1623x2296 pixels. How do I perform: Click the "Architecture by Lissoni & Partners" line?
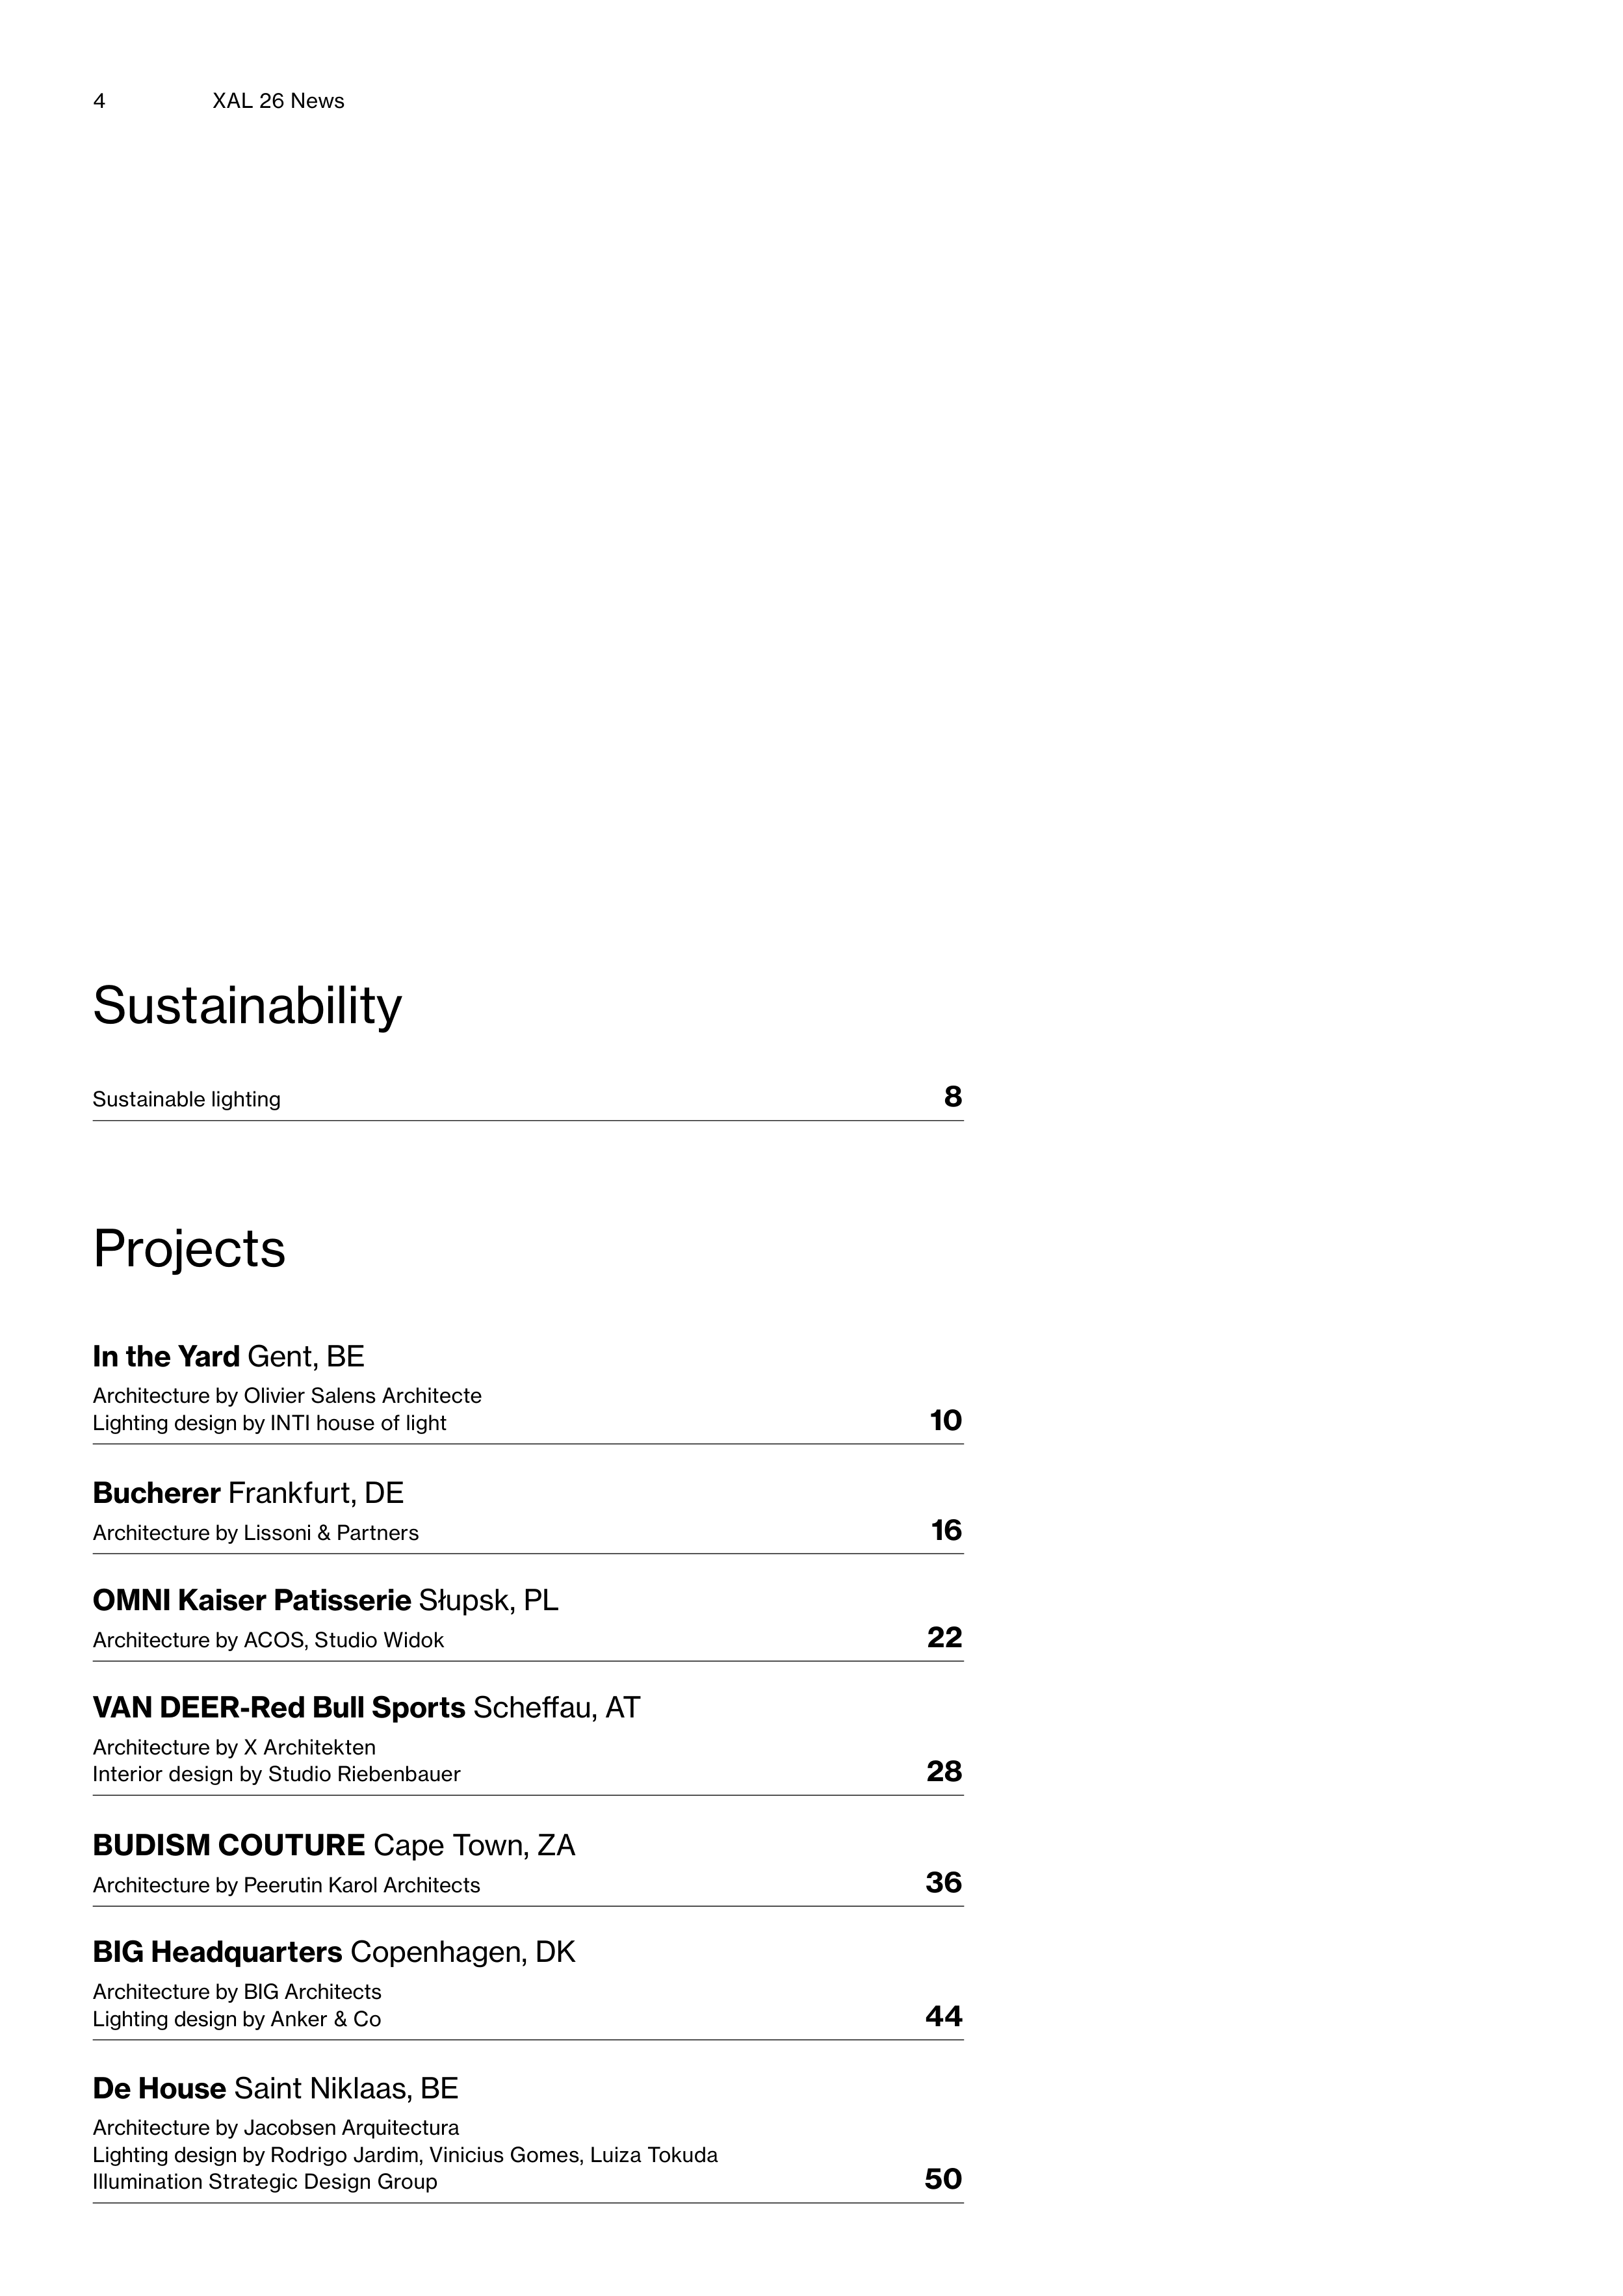point(255,1533)
